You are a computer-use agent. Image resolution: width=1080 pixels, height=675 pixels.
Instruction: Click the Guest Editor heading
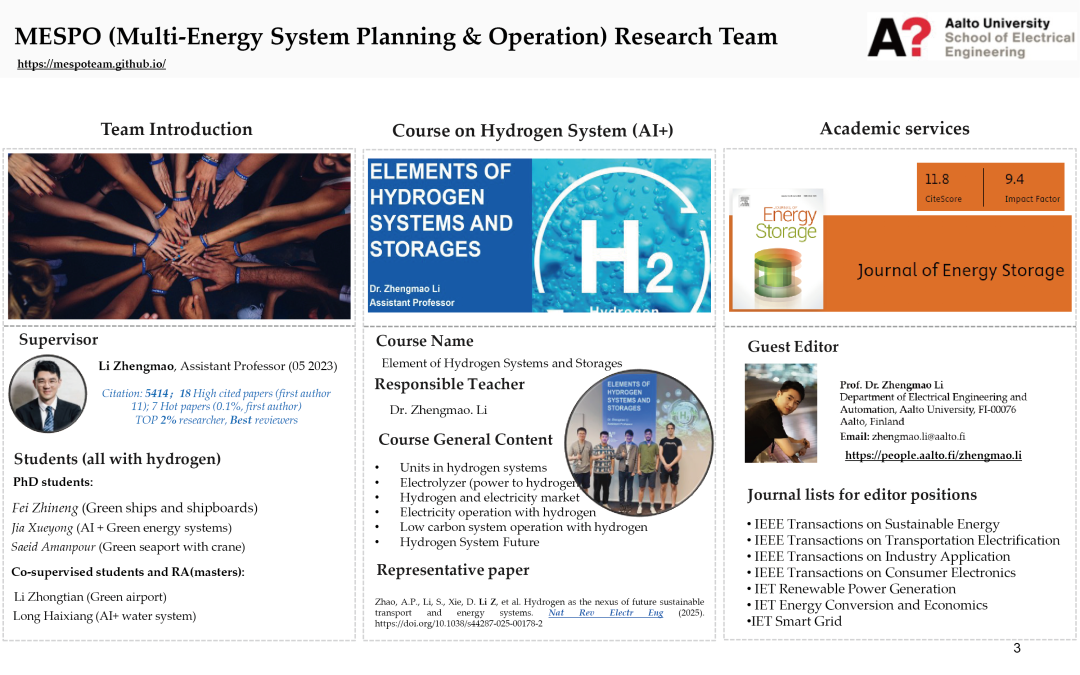point(793,347)
